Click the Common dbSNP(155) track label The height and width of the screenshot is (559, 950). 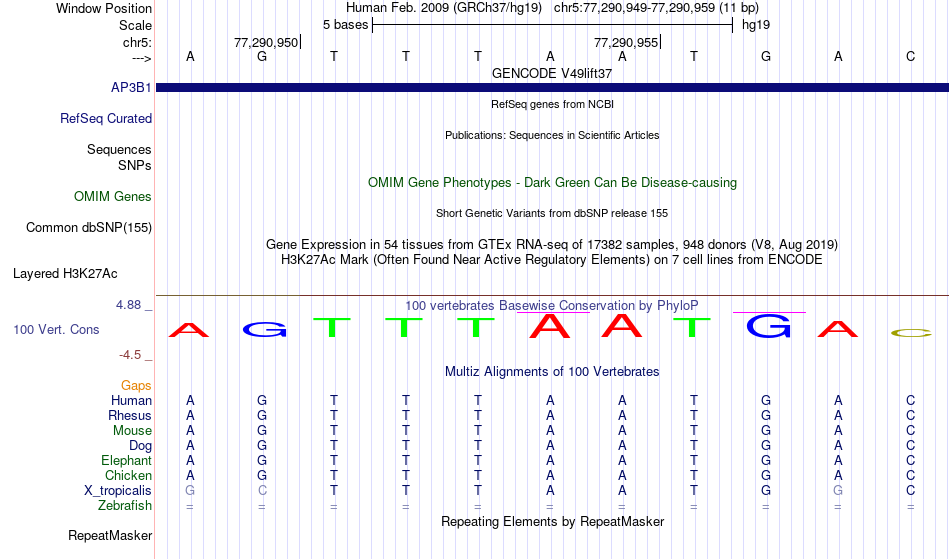89,227
